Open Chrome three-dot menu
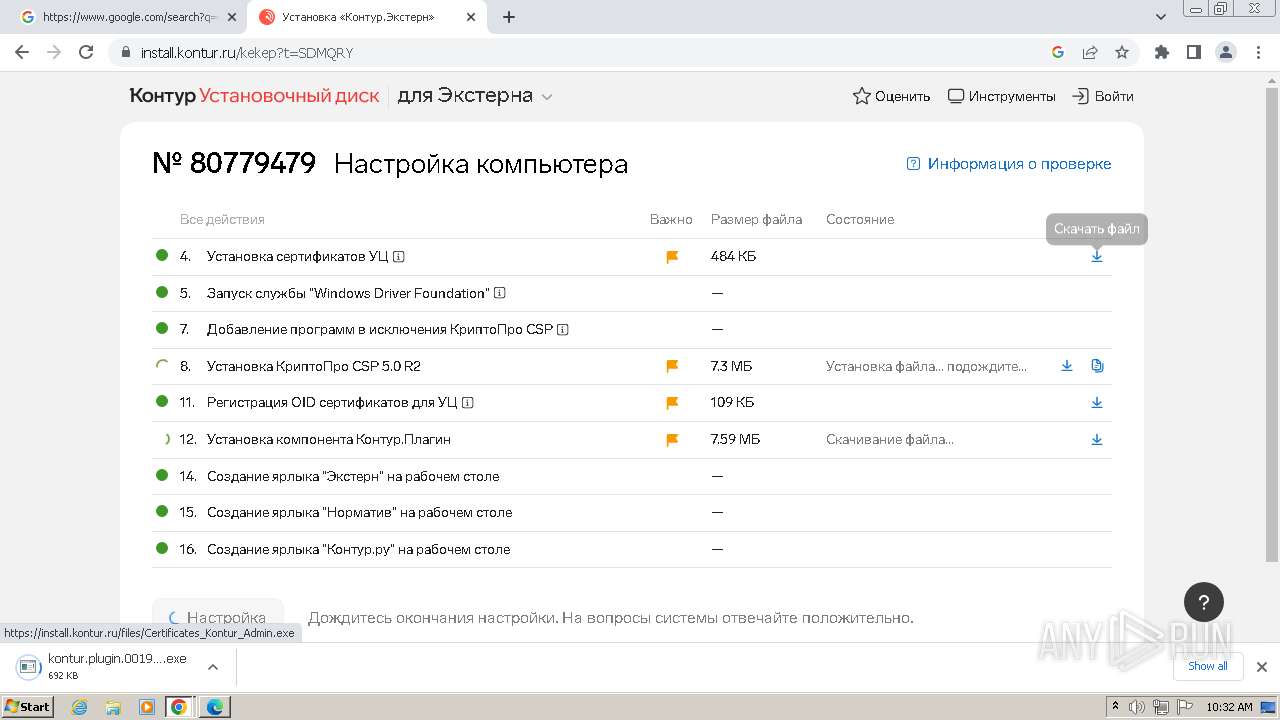 tap(1257, 52)
